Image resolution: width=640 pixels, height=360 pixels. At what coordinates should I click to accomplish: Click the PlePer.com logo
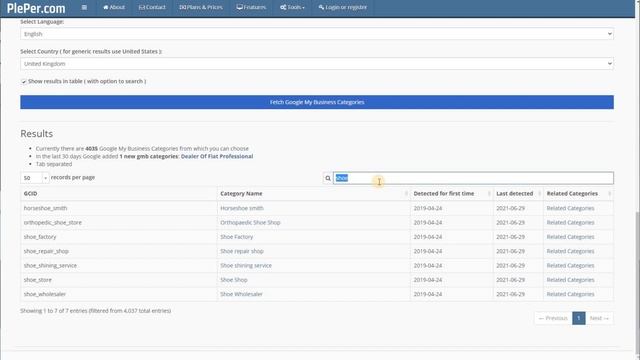pyautogui.click(x=36, y=8)
